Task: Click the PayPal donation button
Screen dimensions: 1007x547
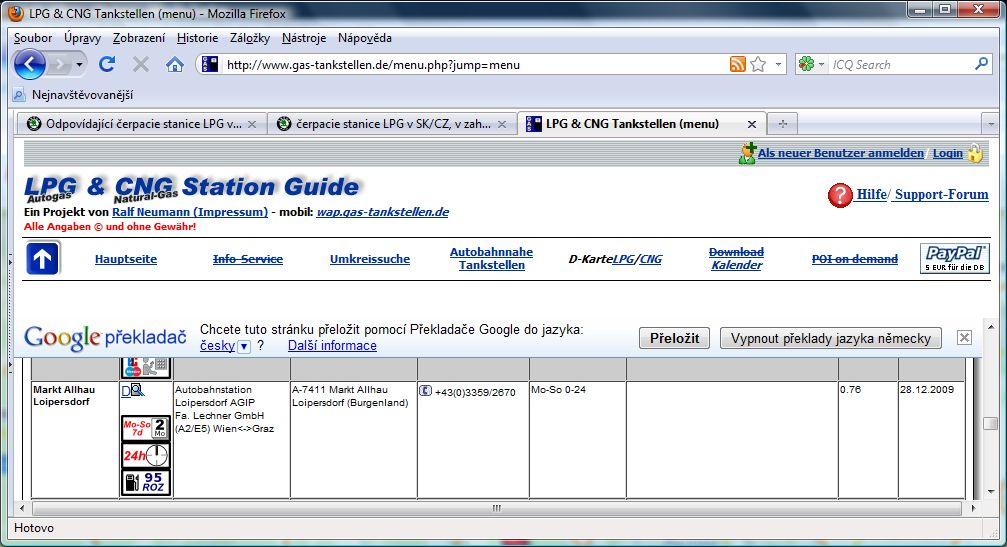Action: 955,258
